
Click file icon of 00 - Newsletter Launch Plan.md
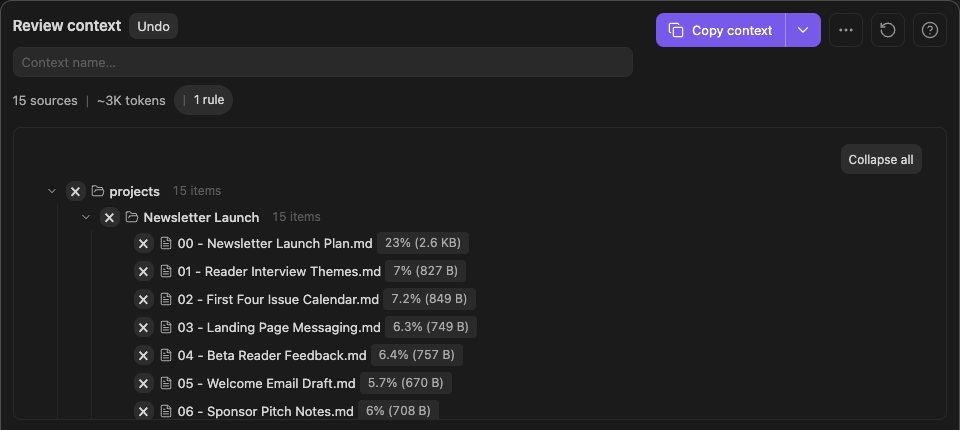pos(165,243)
